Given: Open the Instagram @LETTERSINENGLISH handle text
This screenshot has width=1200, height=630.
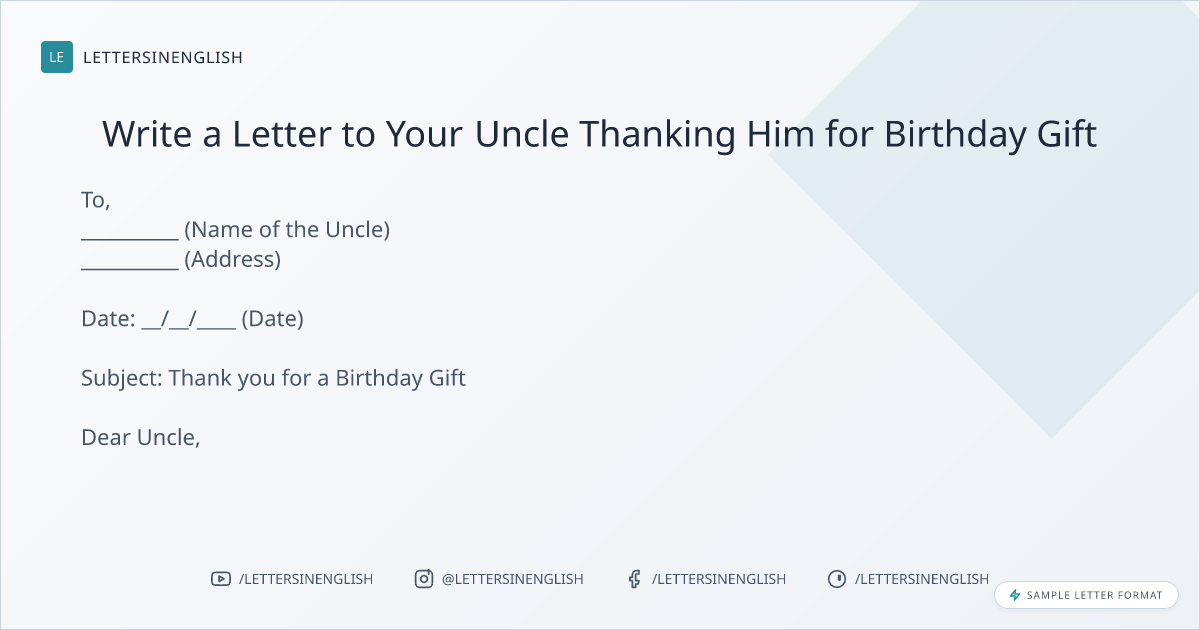Looking at the screenshot, I should 512,579.
